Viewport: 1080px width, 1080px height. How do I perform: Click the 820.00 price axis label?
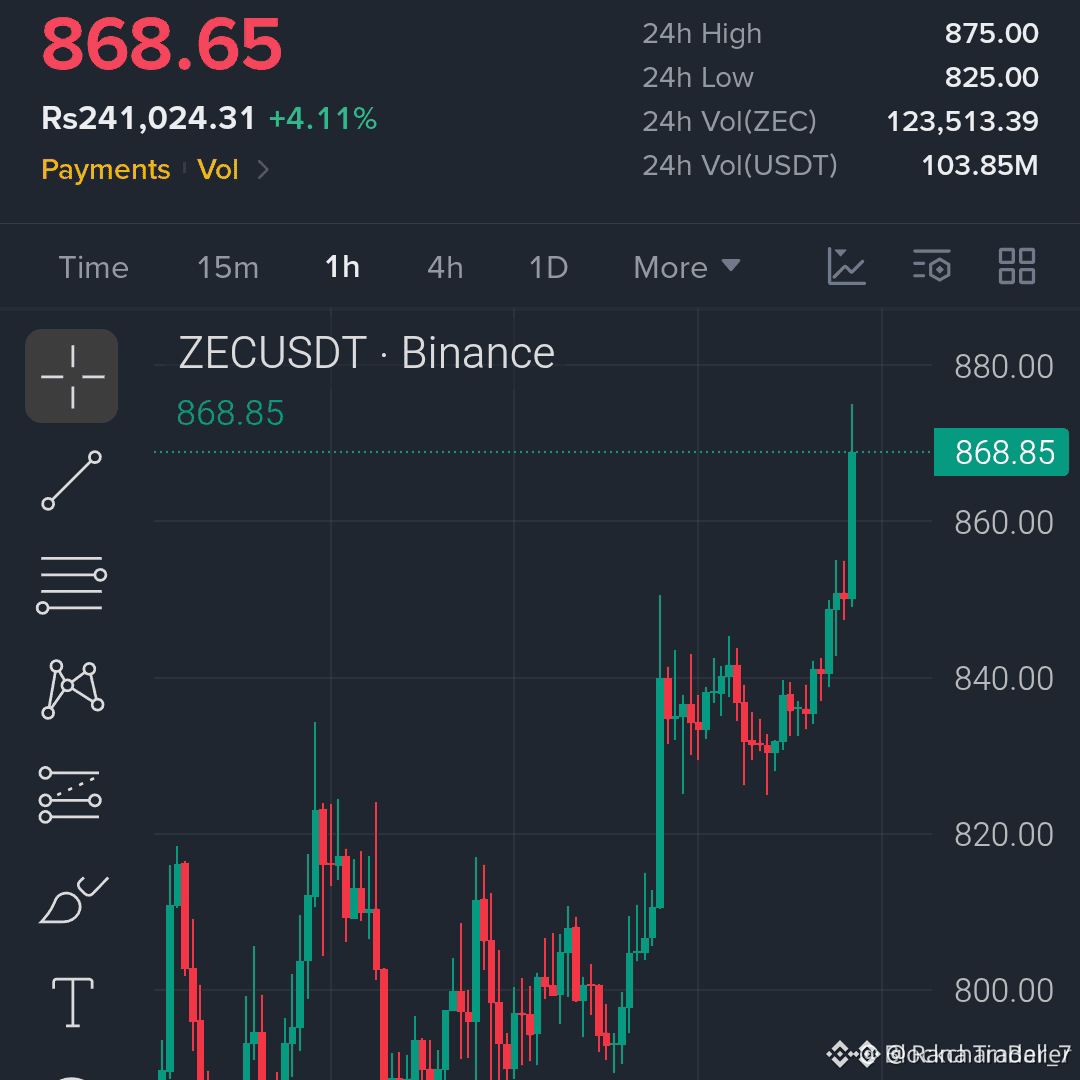pos(1004,835)
